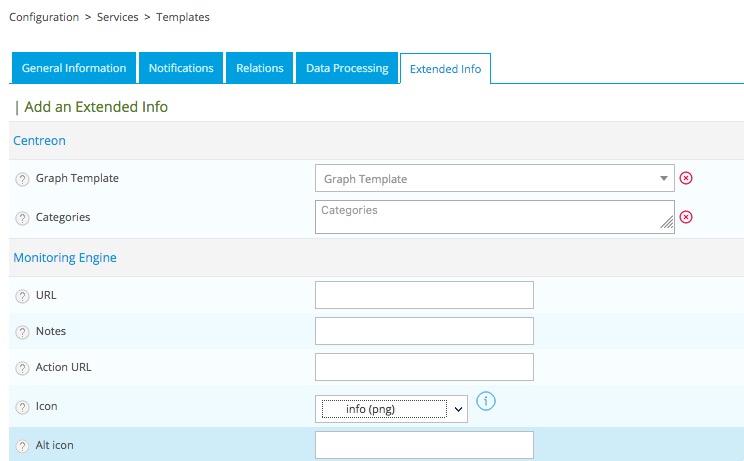Click help icon next to Icon label
The width and height of the screenshot is (744, 461).
(22, 408)
